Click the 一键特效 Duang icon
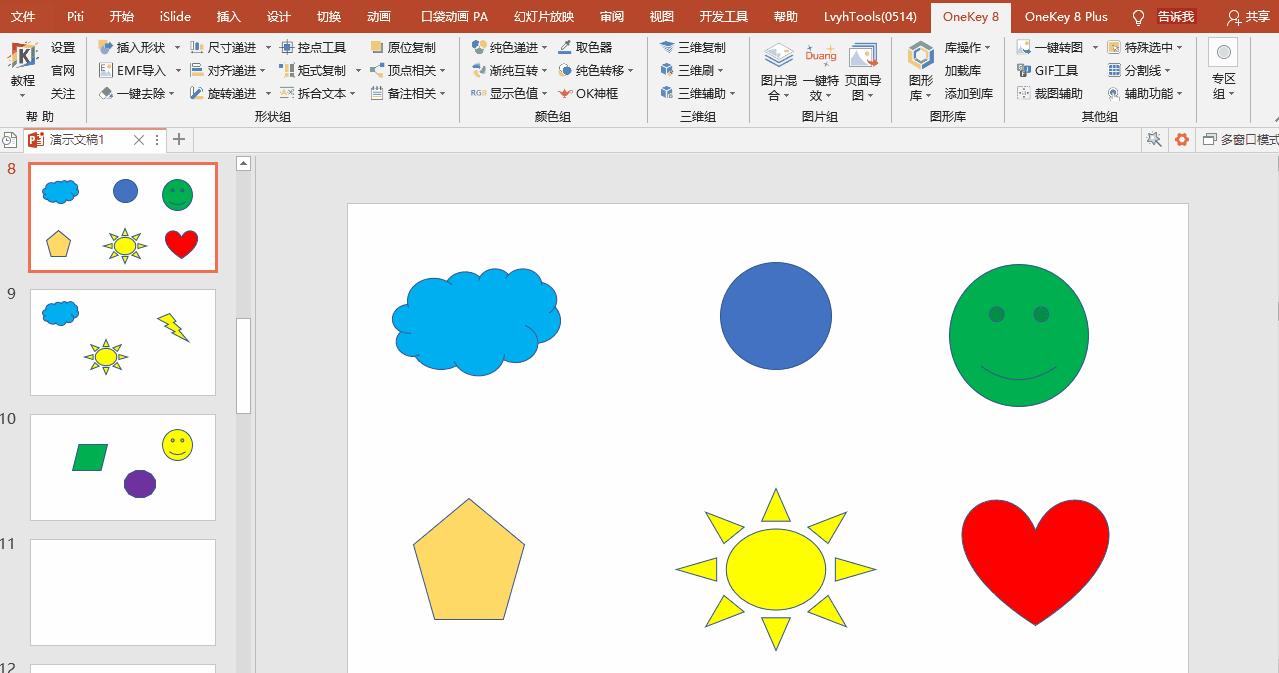 pyautogui.click(x=820, y=55)
